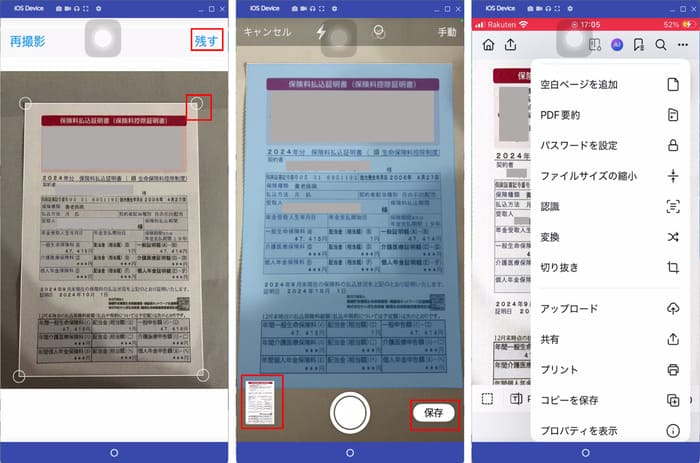This screenshot has width=700, height=463.
Task: Tap キャンセル in the middle window
Action: coord(267,32)
